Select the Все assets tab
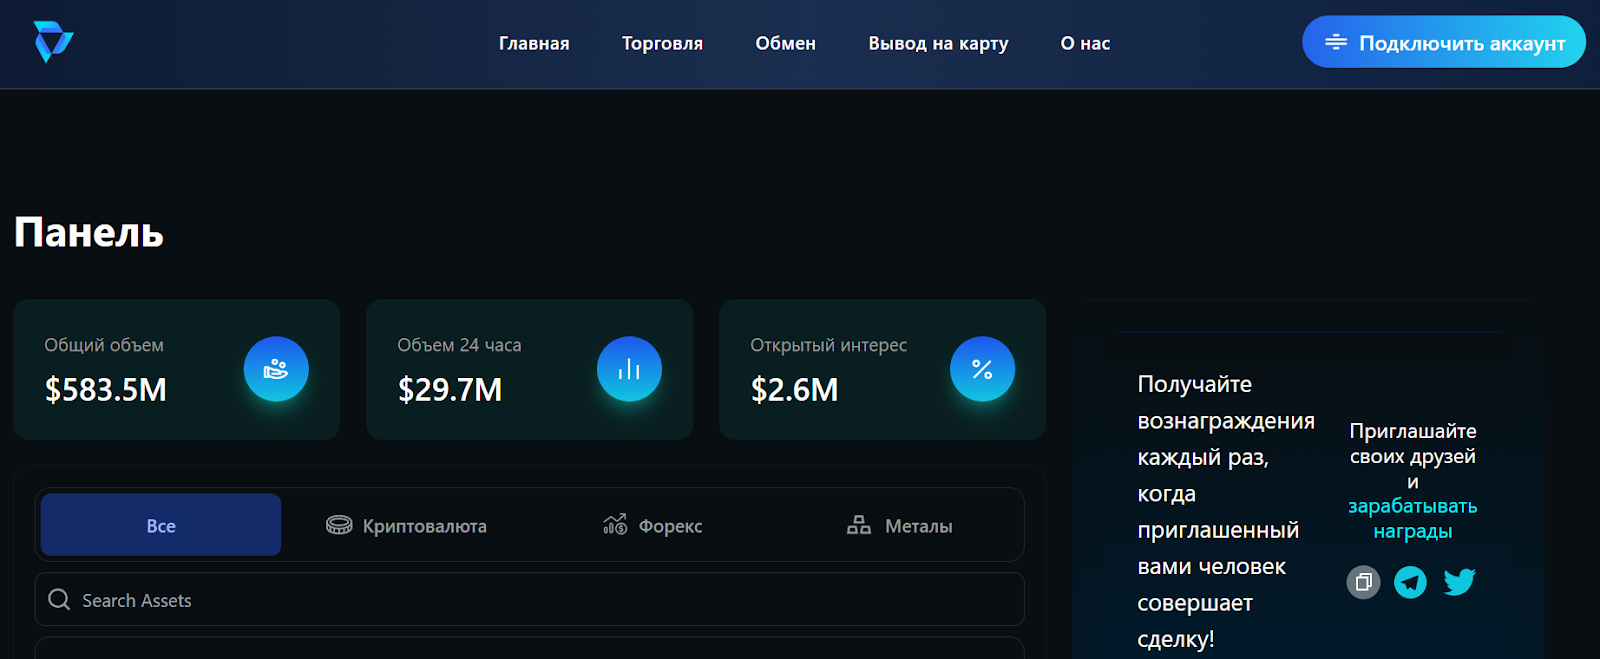 [161, 525]
